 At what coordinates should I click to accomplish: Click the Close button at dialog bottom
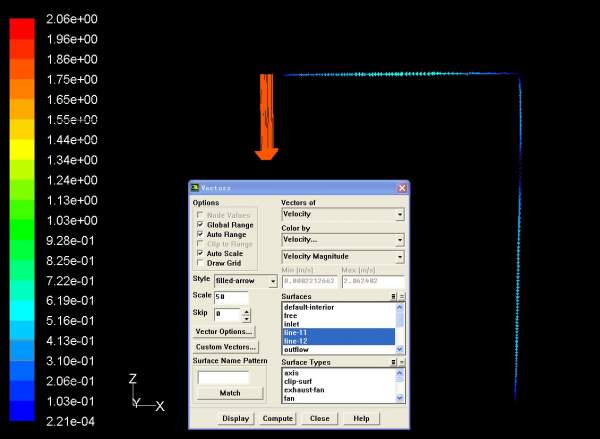coord(320,418)
